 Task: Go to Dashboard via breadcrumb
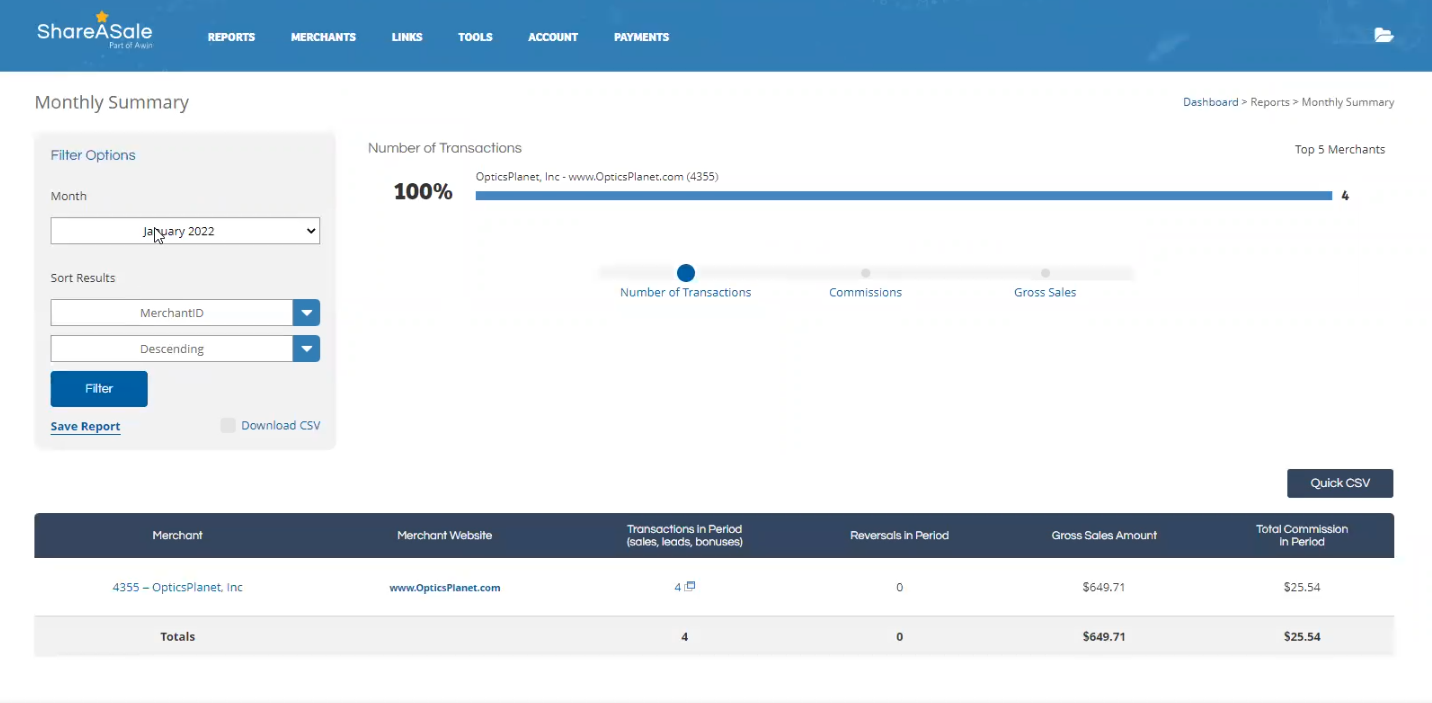tap(1210, 102)
